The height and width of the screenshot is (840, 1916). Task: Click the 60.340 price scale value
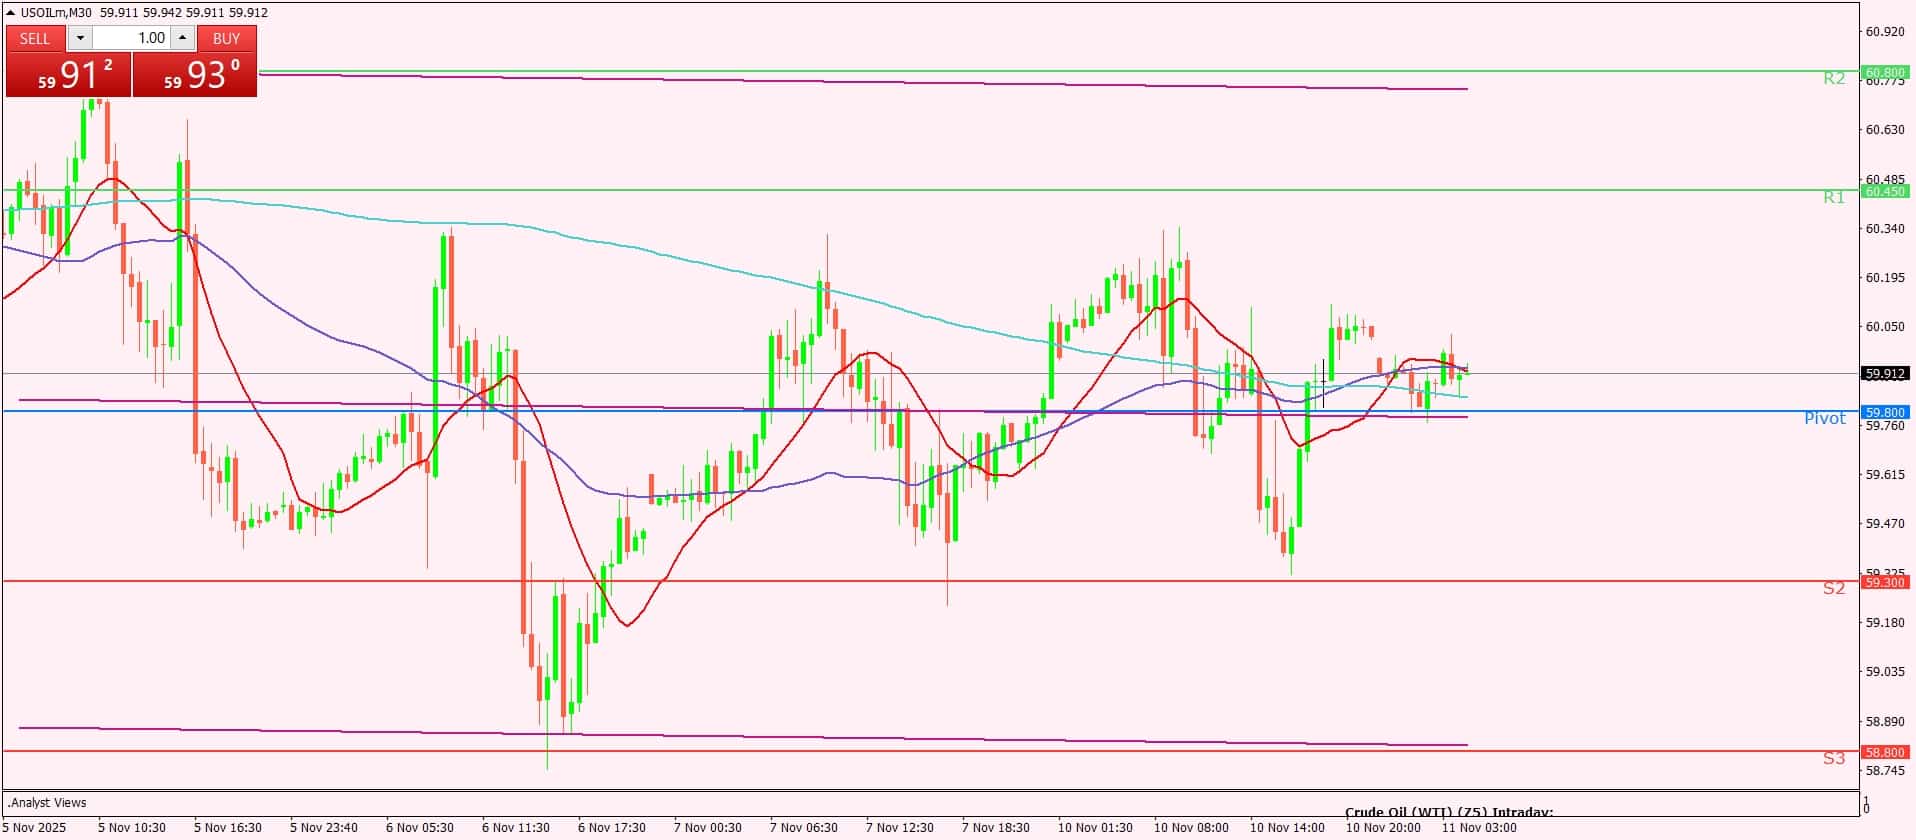(1885, 229)
